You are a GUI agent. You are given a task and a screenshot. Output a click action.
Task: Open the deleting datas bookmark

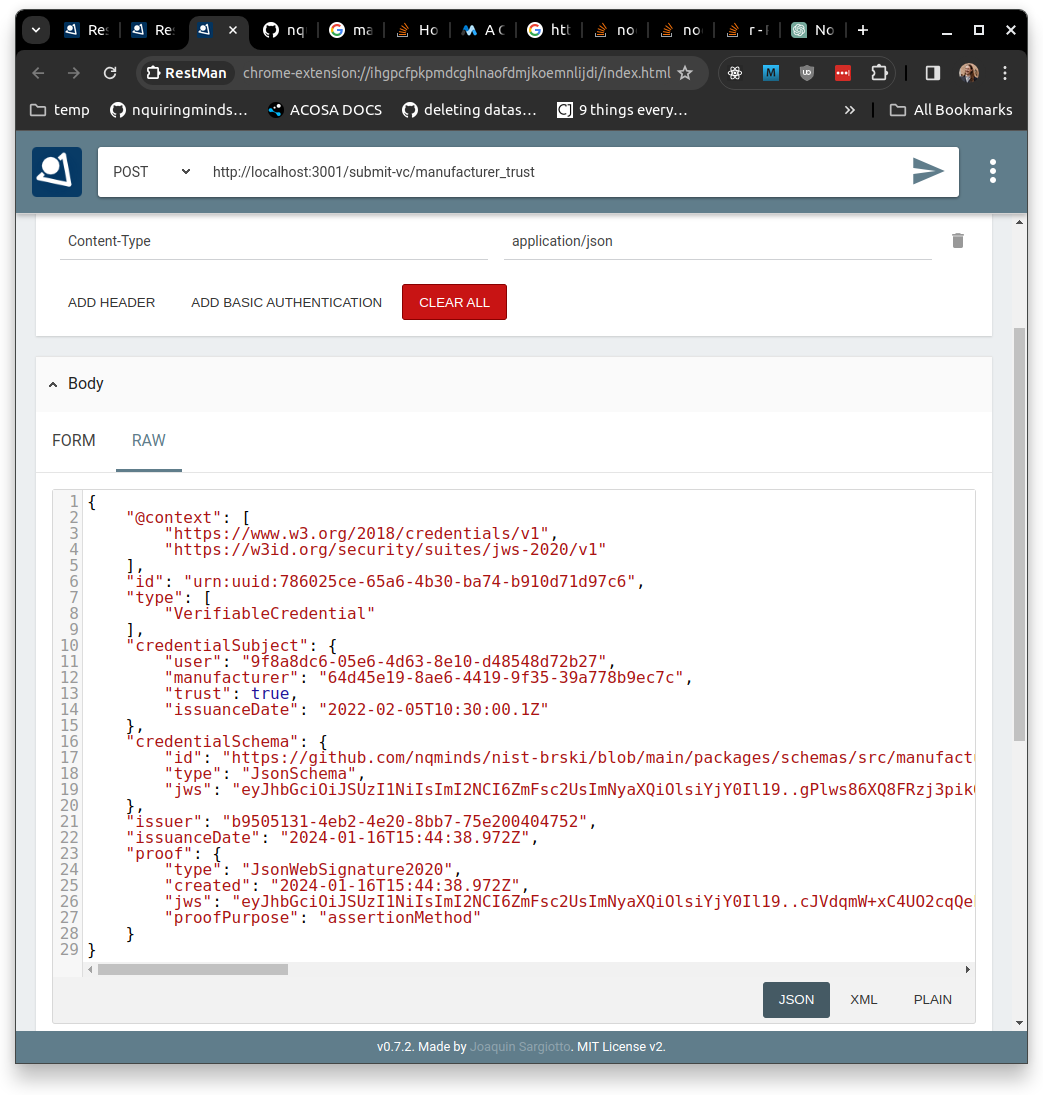pyautogui.click(x=469, y=110)
